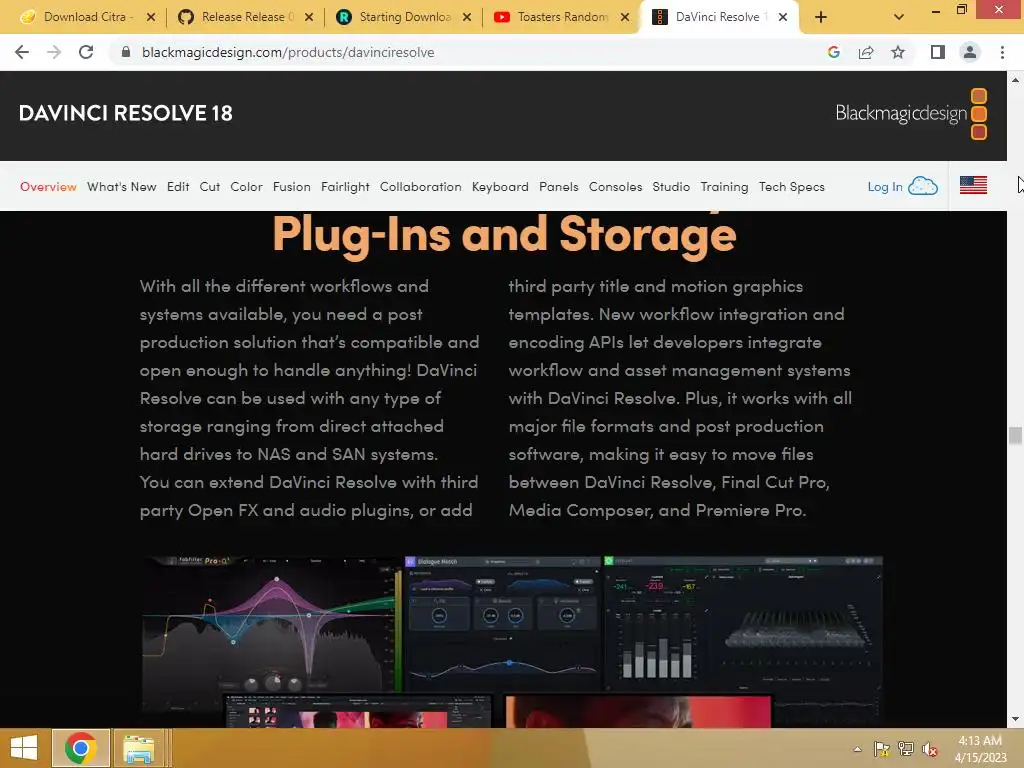Open the Panels section
The image size is (1024, 768).
pyautogui.click(x=558, y=187)
